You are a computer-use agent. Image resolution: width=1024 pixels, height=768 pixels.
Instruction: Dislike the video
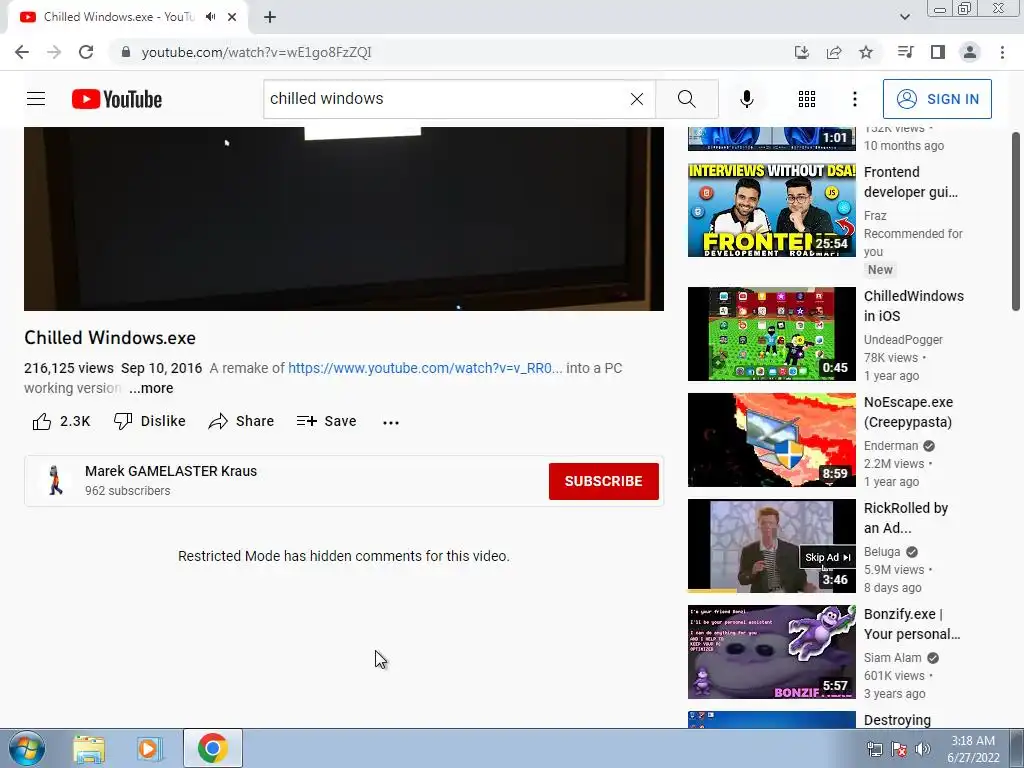point(150,421)
